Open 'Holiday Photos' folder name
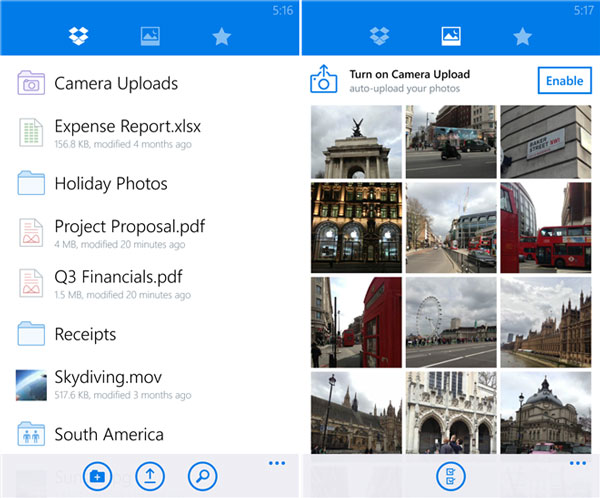 pos(111,183)
